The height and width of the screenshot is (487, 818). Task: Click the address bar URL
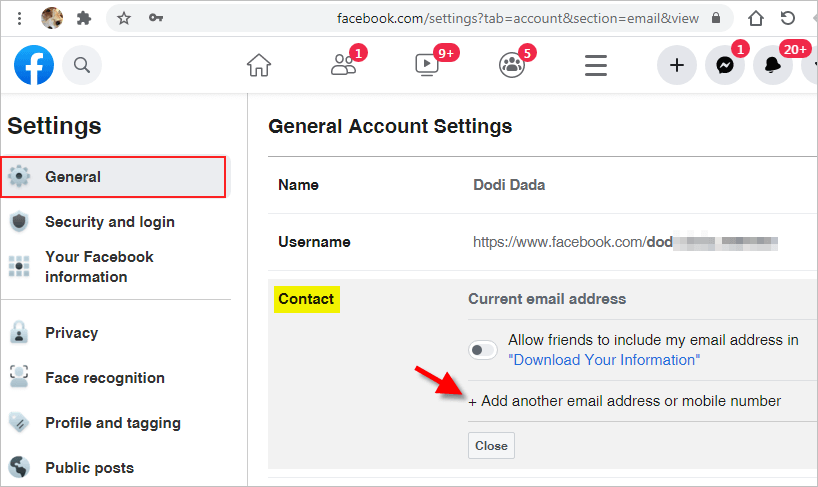518,19
